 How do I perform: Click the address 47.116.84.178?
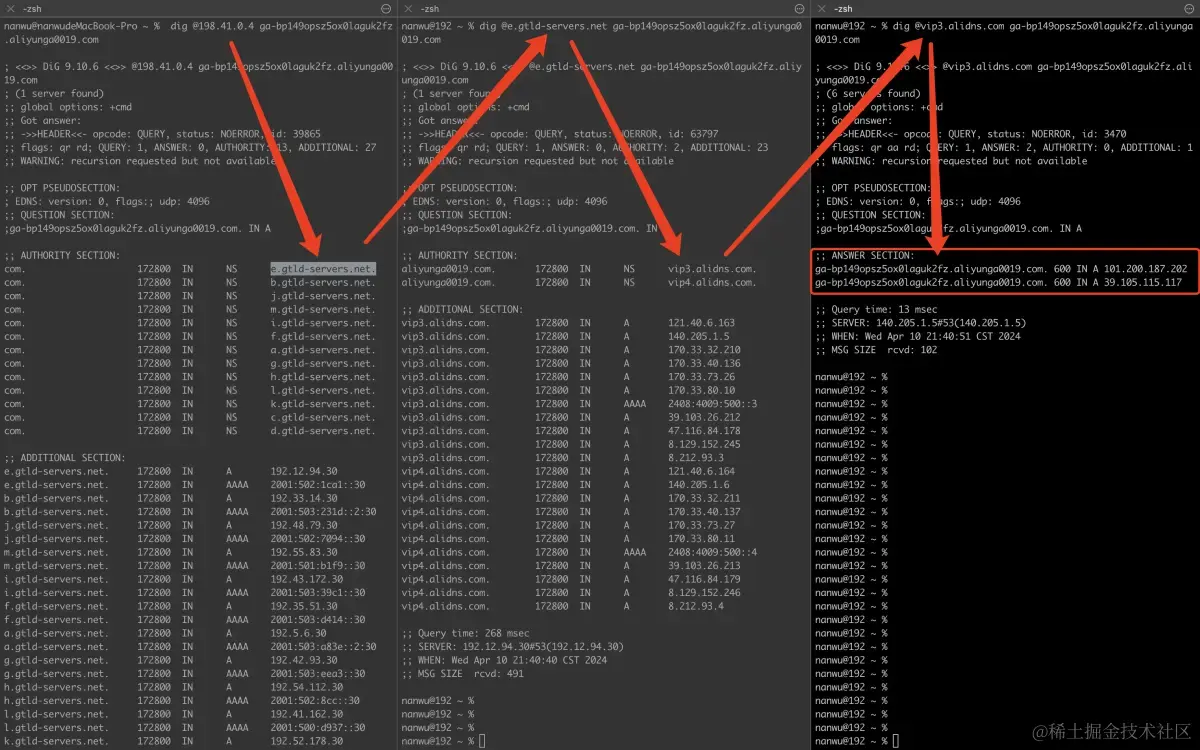tap(704, 431)
